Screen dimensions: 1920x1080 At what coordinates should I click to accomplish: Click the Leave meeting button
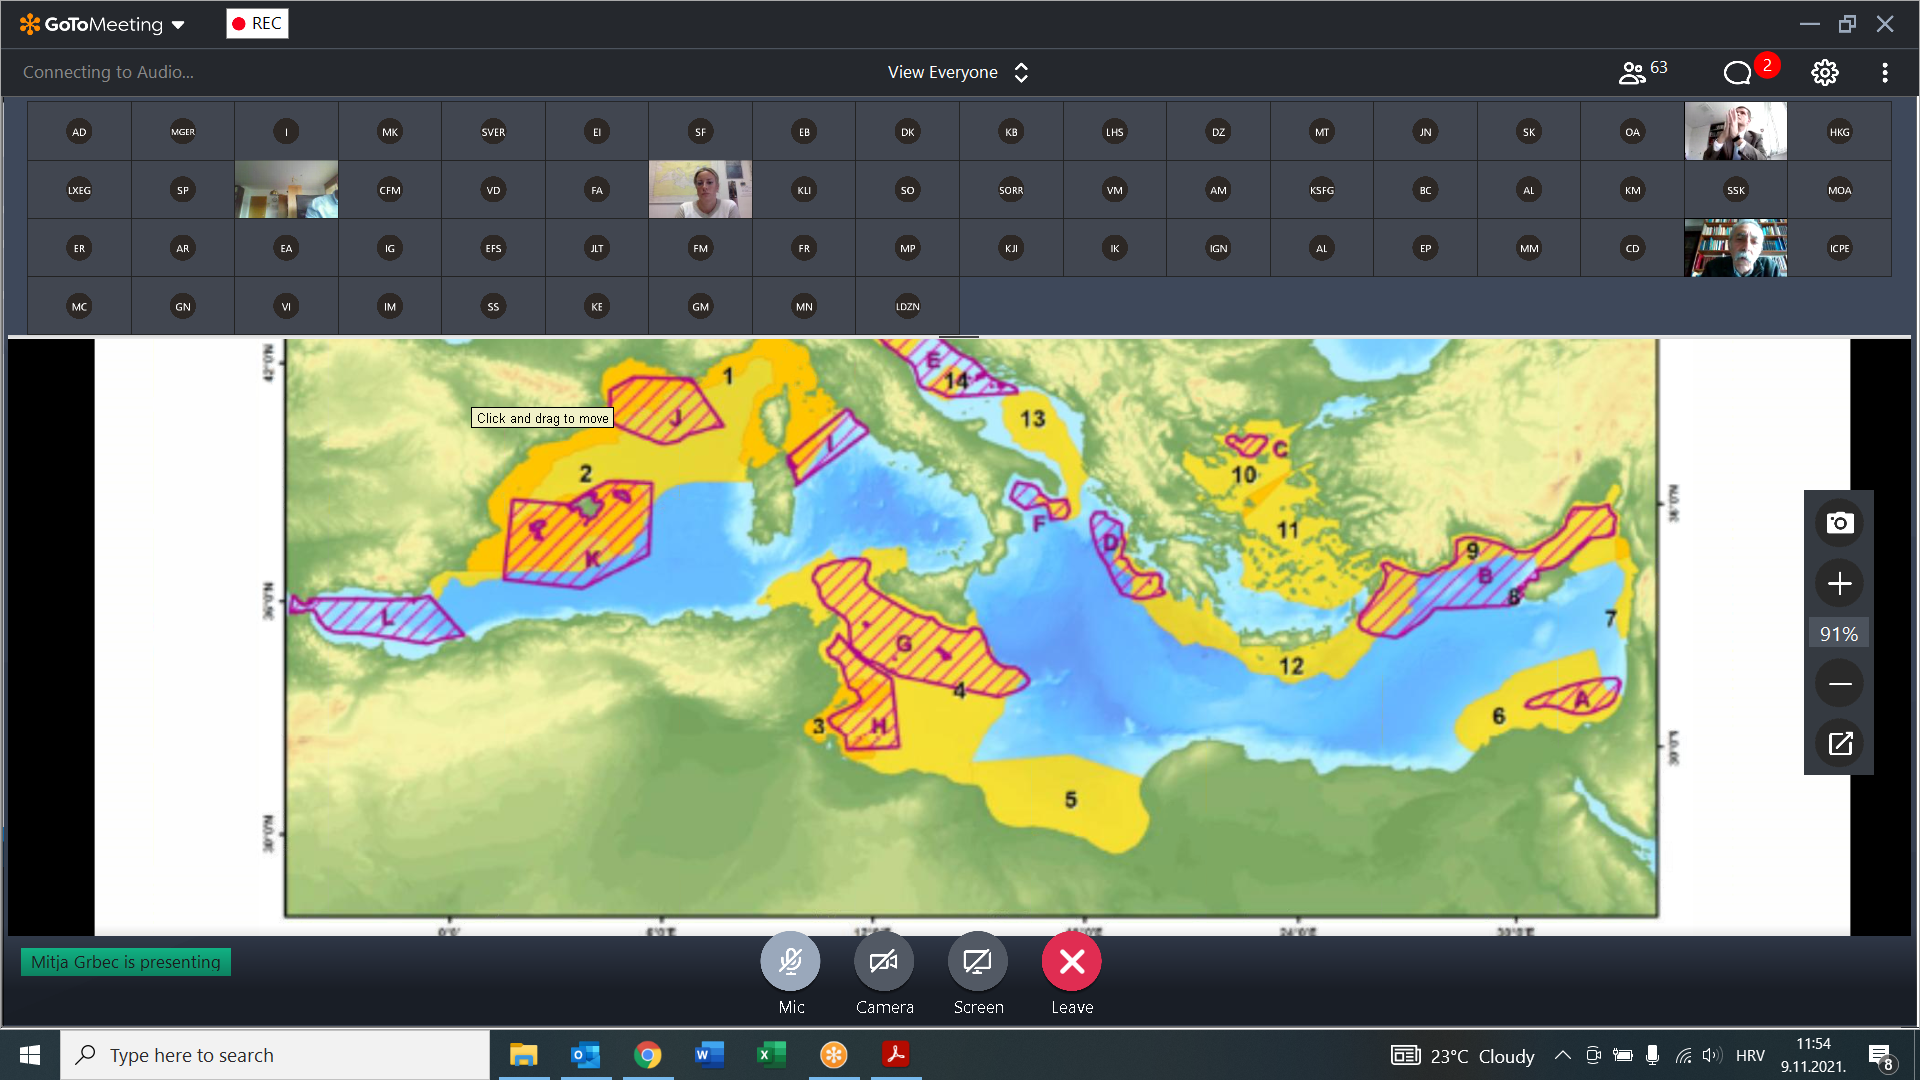tap(1071, 962)
